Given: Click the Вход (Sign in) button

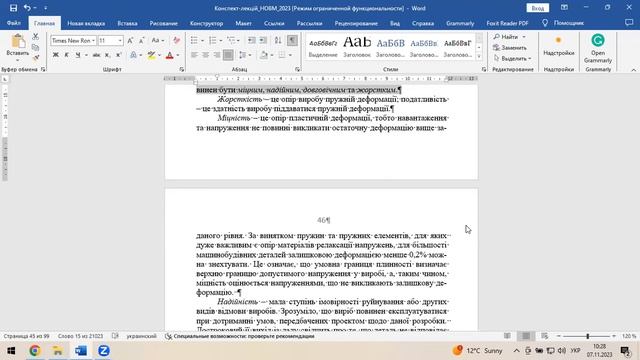Looking at the screenshot, I should click(x=538, y=8).
